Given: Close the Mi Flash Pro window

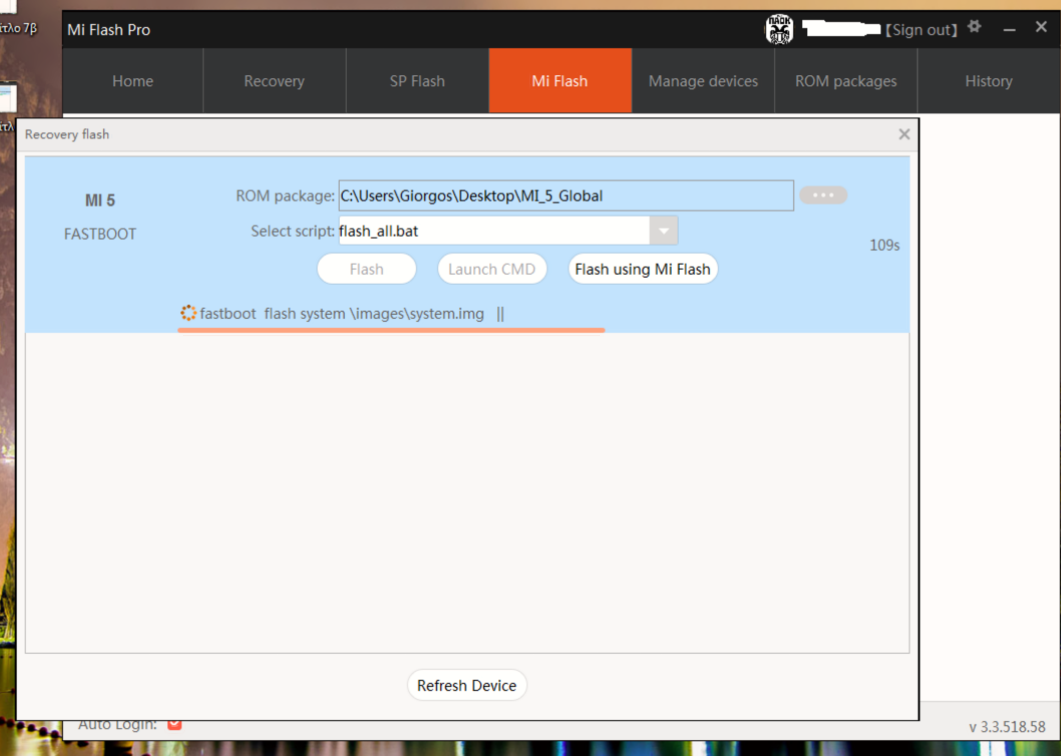Looking at the screenshot, I should pyautogui.click(x=1041, y=27).
